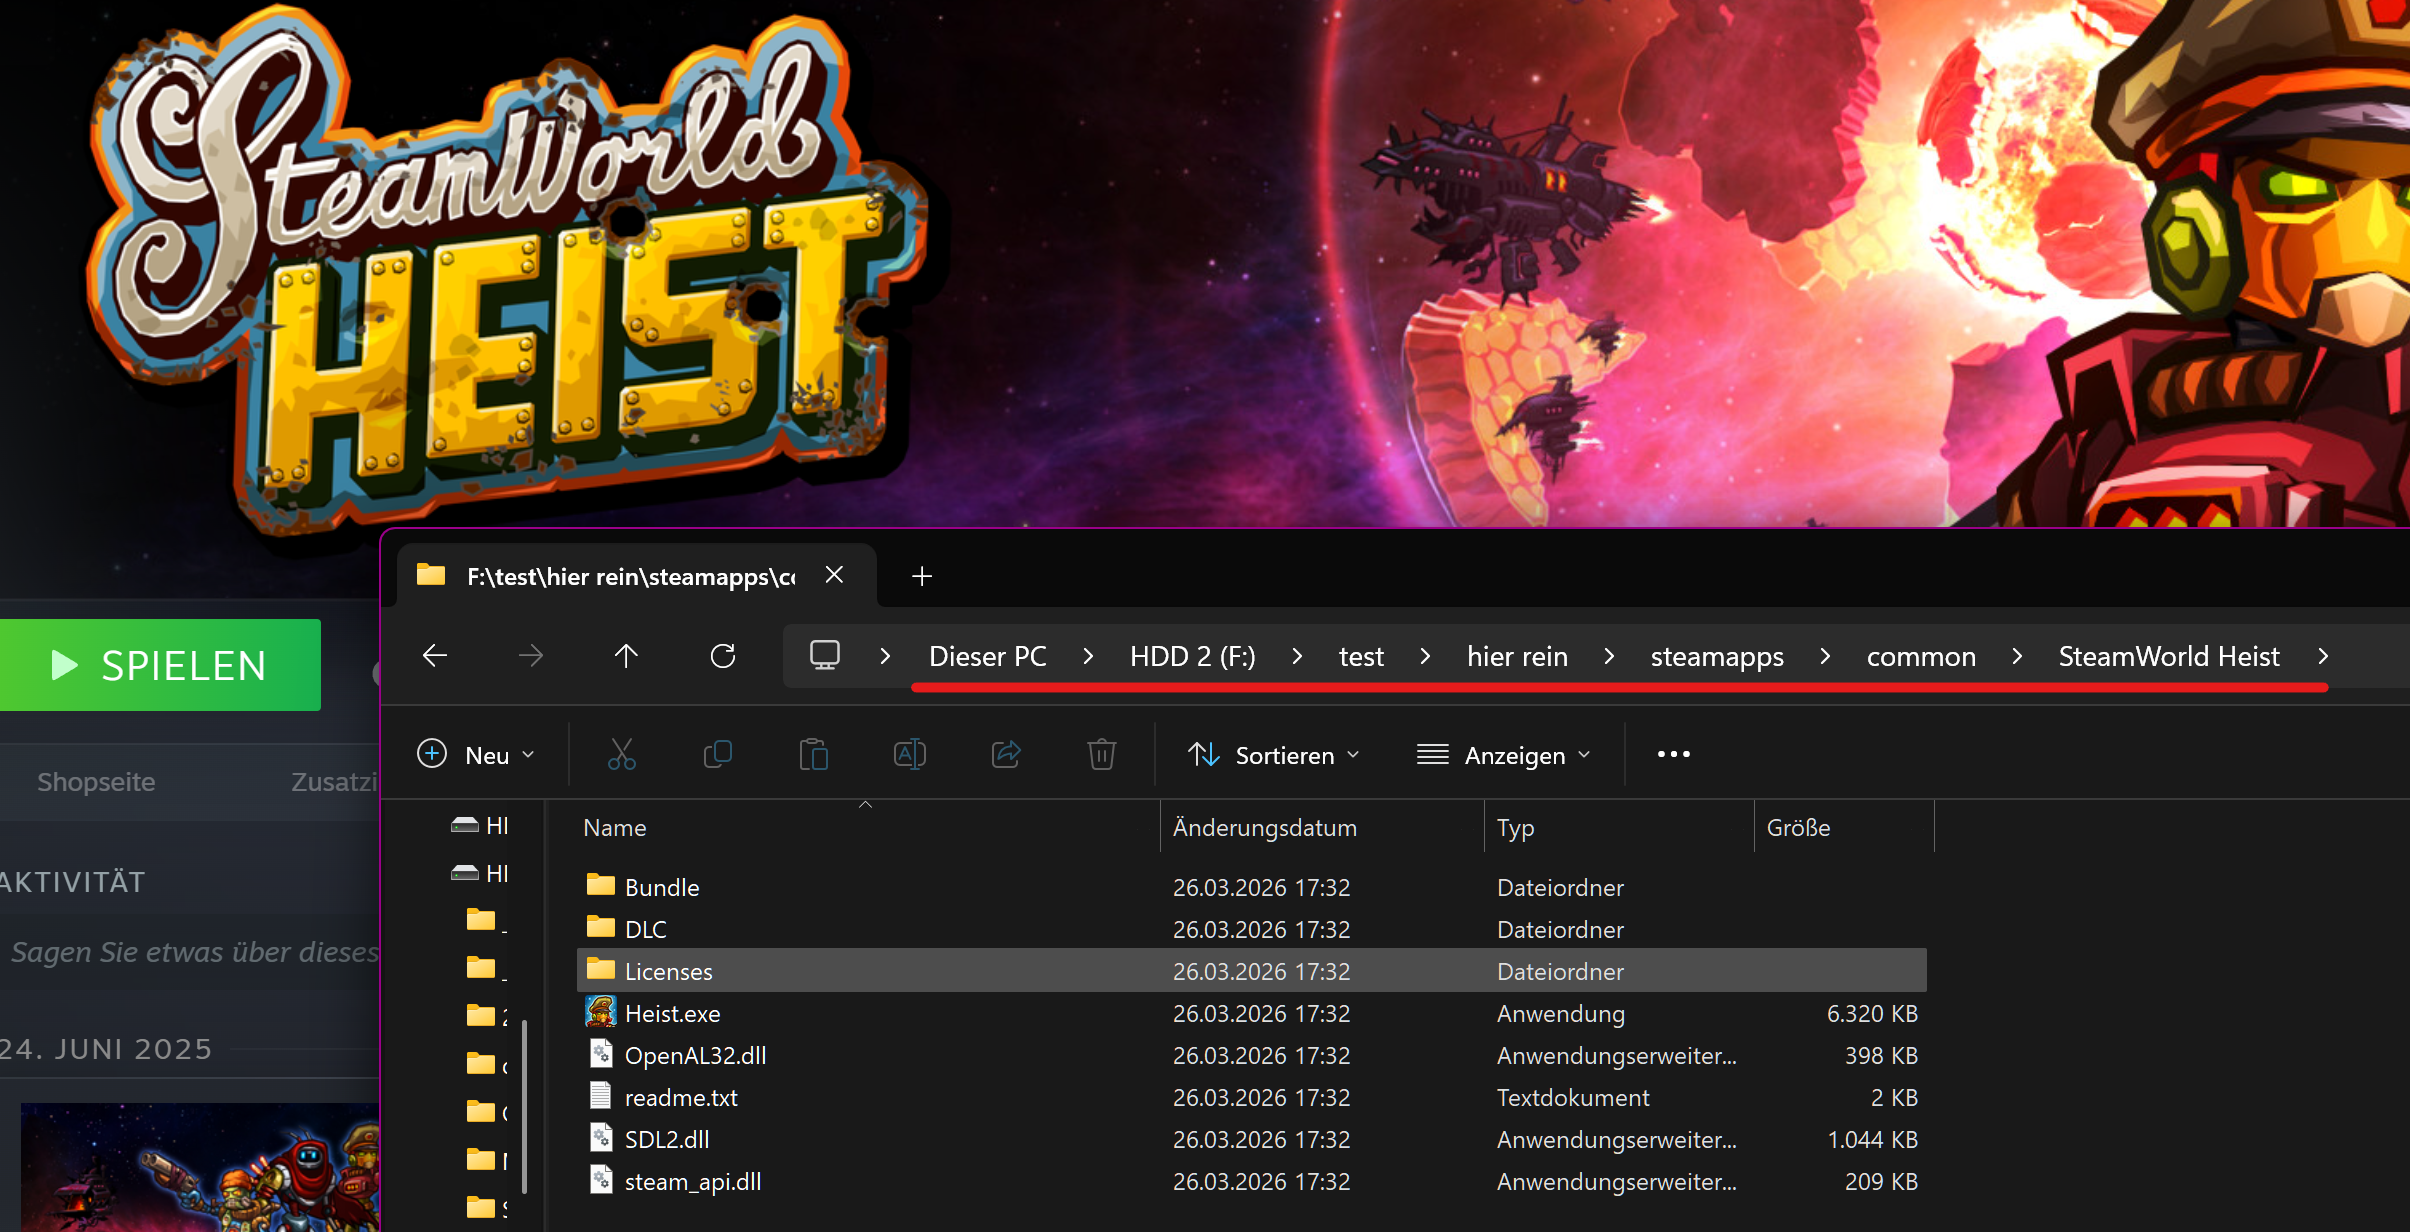Click the Rename icon in the toolbar
This screenshot has width=2410, height=1232.
tap(909, 754)
